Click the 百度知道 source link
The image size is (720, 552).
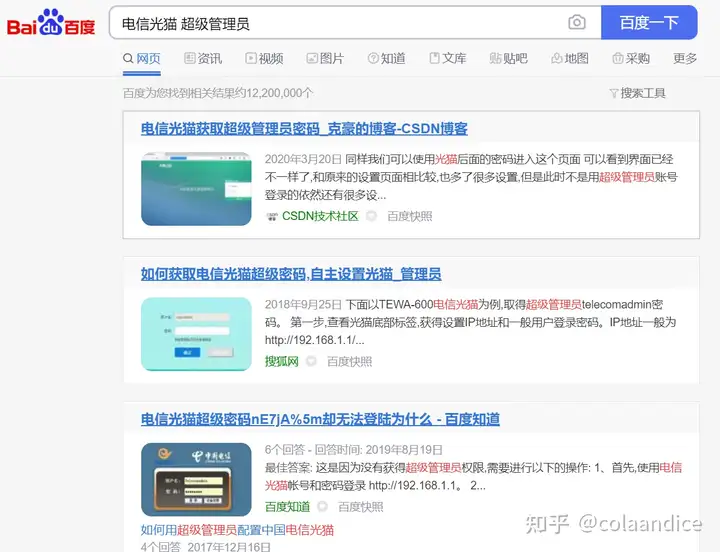(x=287, y=507)
